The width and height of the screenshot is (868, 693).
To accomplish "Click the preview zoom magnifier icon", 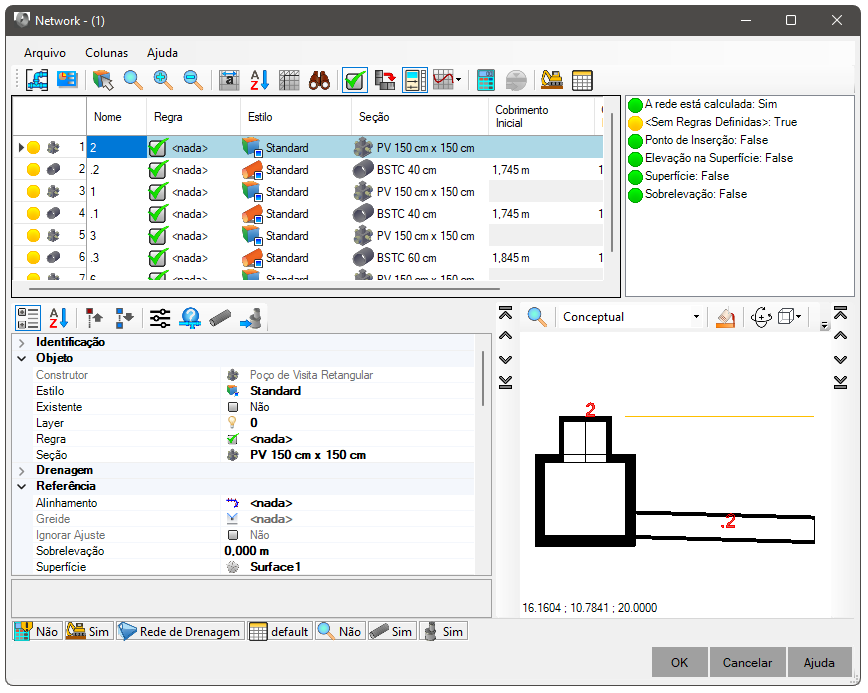I will tap(536, 317).
